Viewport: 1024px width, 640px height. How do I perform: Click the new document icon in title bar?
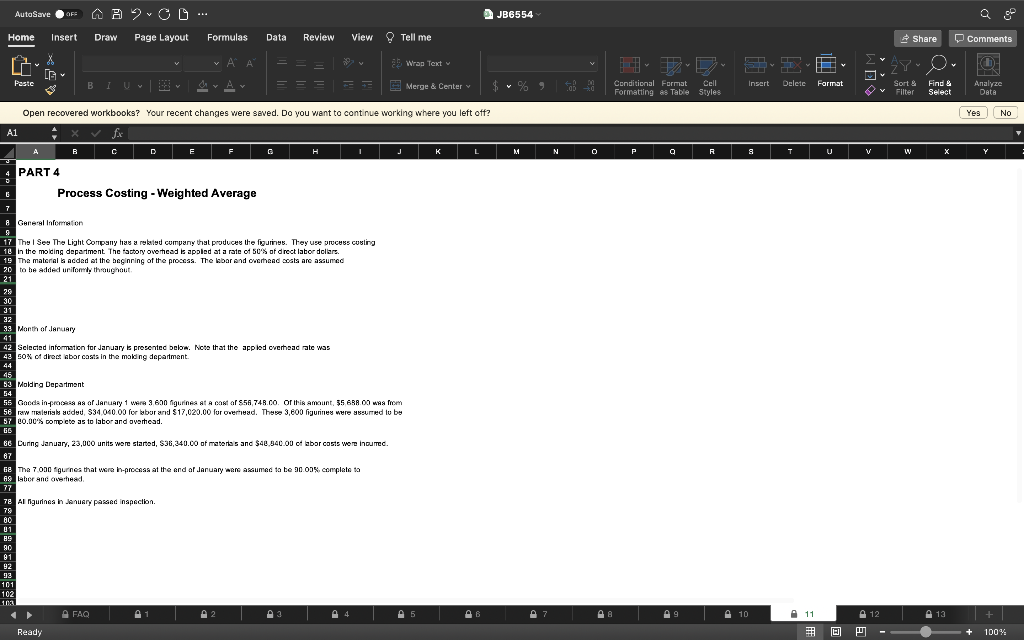(184, 14)
